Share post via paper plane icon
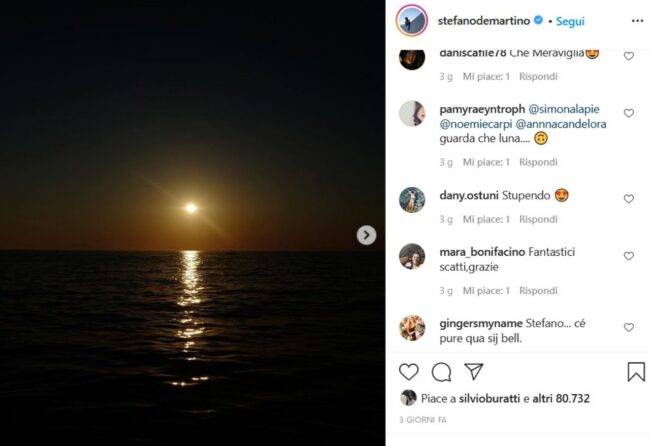650x446 pixels. click(473, 372)
